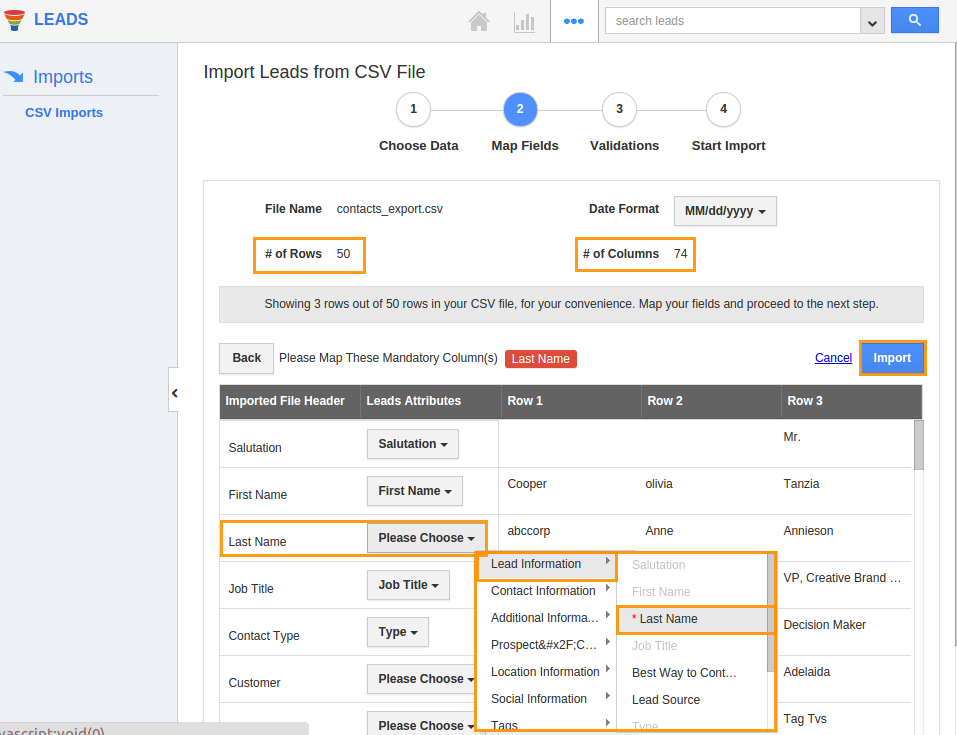
Task: Select the Adelaida cell
Action: point(807,672)
